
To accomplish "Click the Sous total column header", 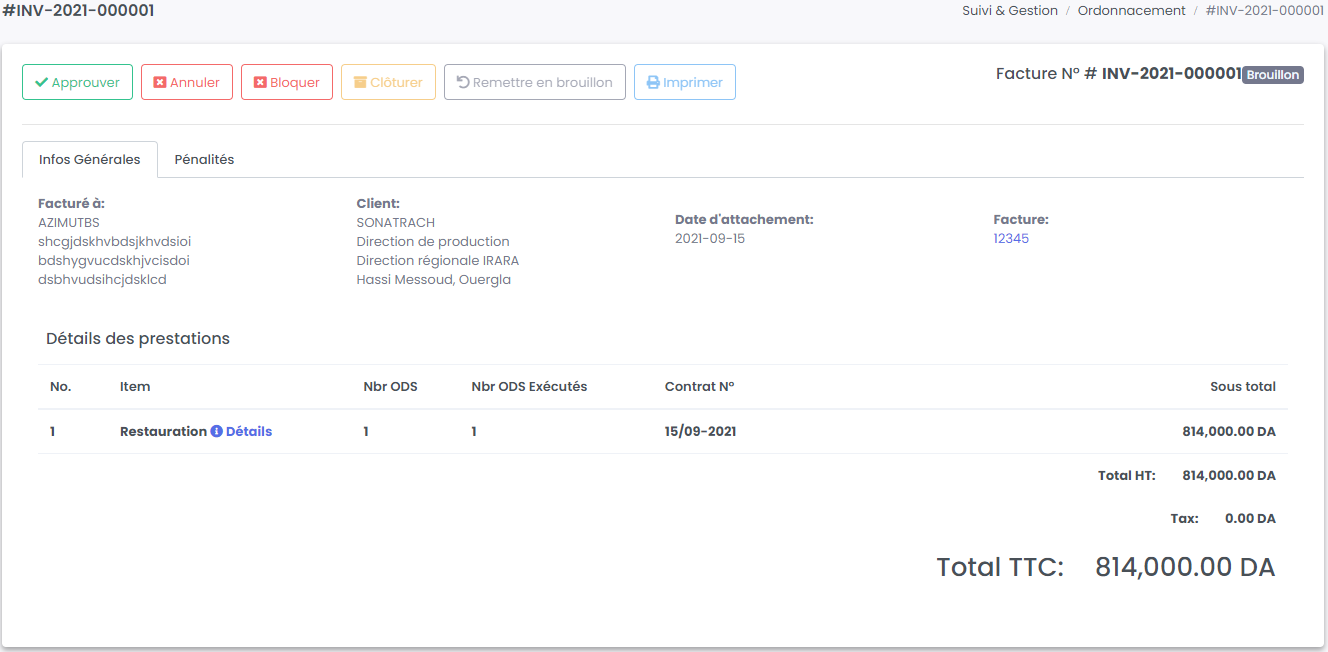I will coord(1242,387).
